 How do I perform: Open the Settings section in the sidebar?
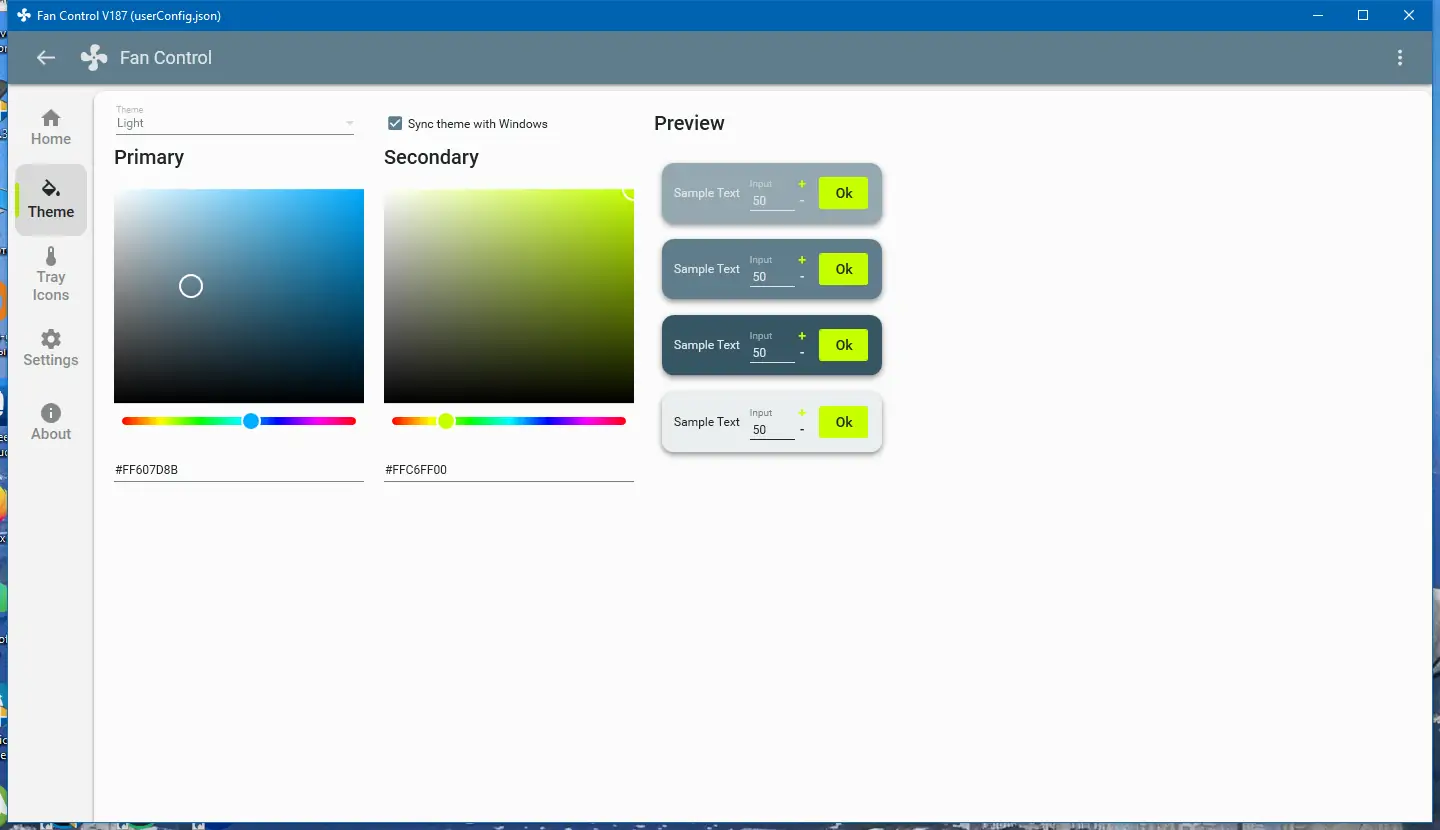pyautogui.click(x=51, y=348)
